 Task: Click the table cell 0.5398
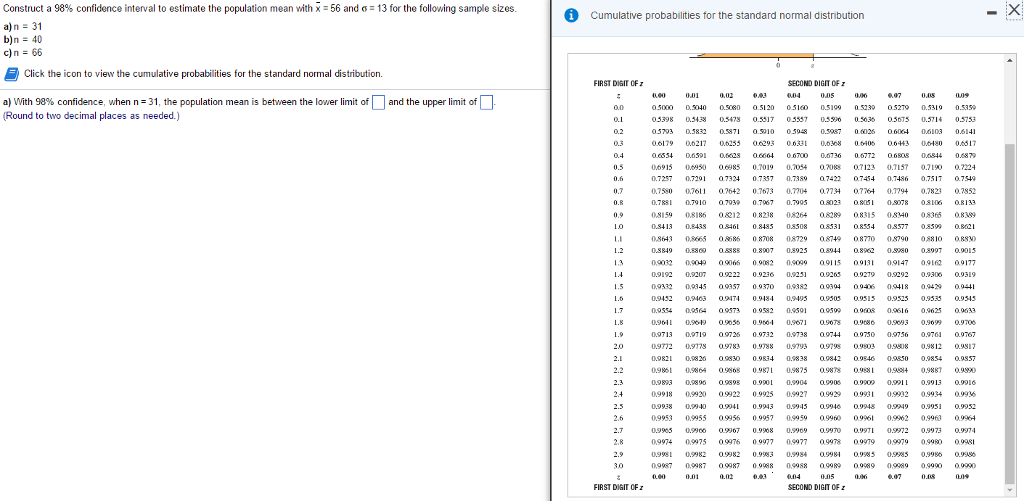click(x=662, y=120)
